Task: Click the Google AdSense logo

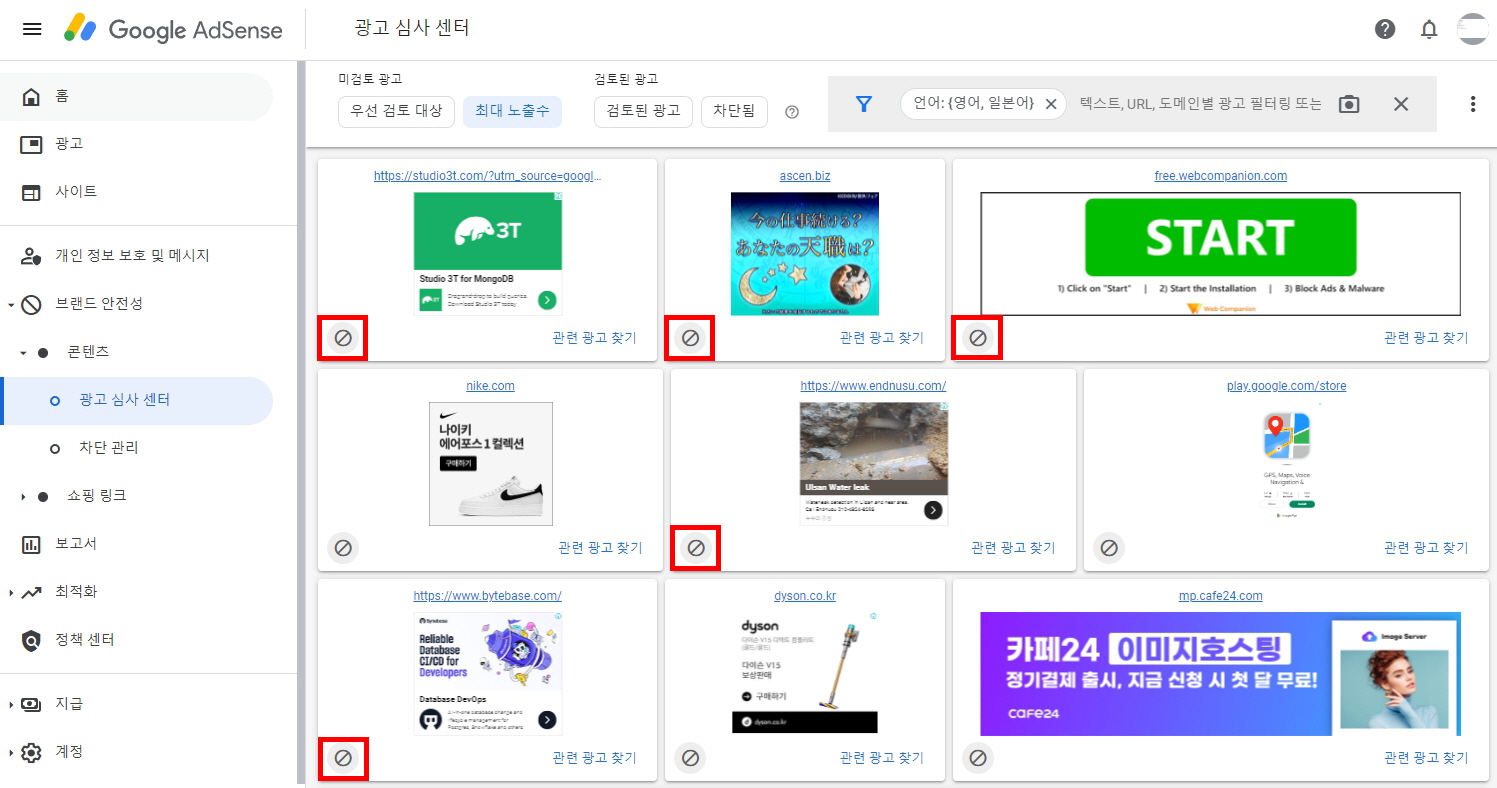Action: click(x=174, y=29)
